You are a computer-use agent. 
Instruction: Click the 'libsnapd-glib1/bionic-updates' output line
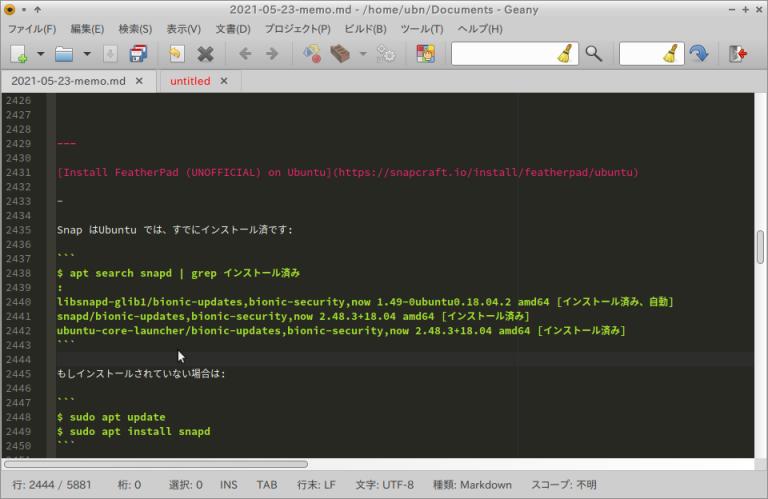pos(365,302)
